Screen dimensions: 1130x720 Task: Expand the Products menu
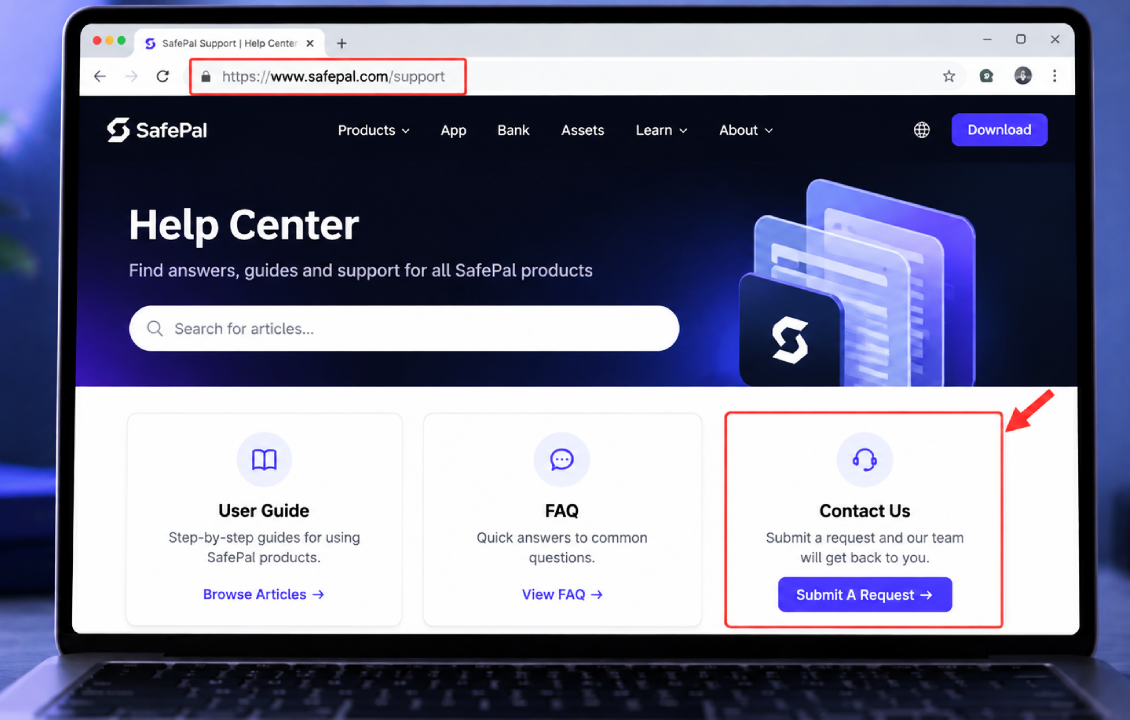[x=373, y=130]
